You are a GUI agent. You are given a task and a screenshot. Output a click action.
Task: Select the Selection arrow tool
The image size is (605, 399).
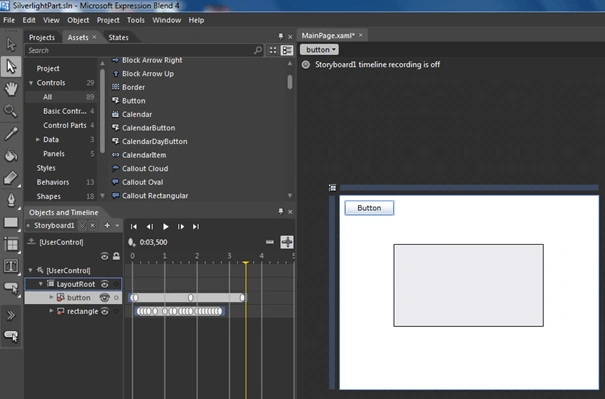click(x=11, y=44)
